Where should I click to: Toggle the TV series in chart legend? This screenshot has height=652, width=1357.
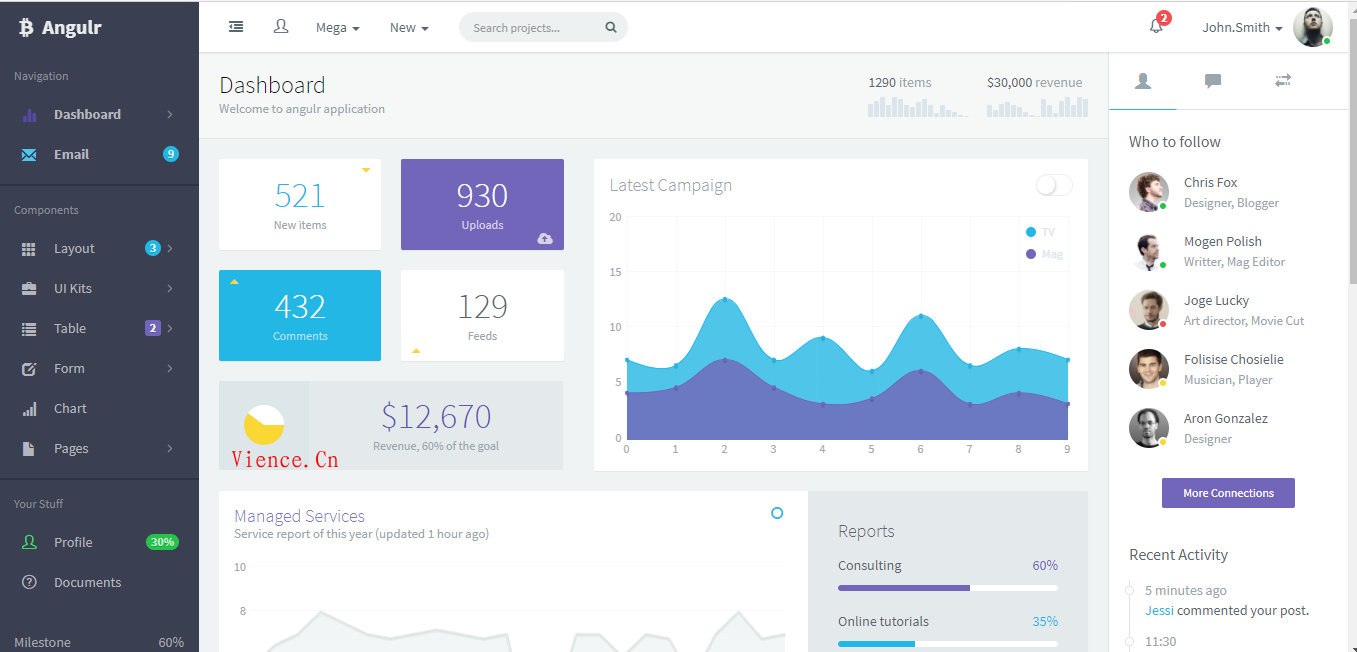pyautogui.click(x=1040, y=232)
